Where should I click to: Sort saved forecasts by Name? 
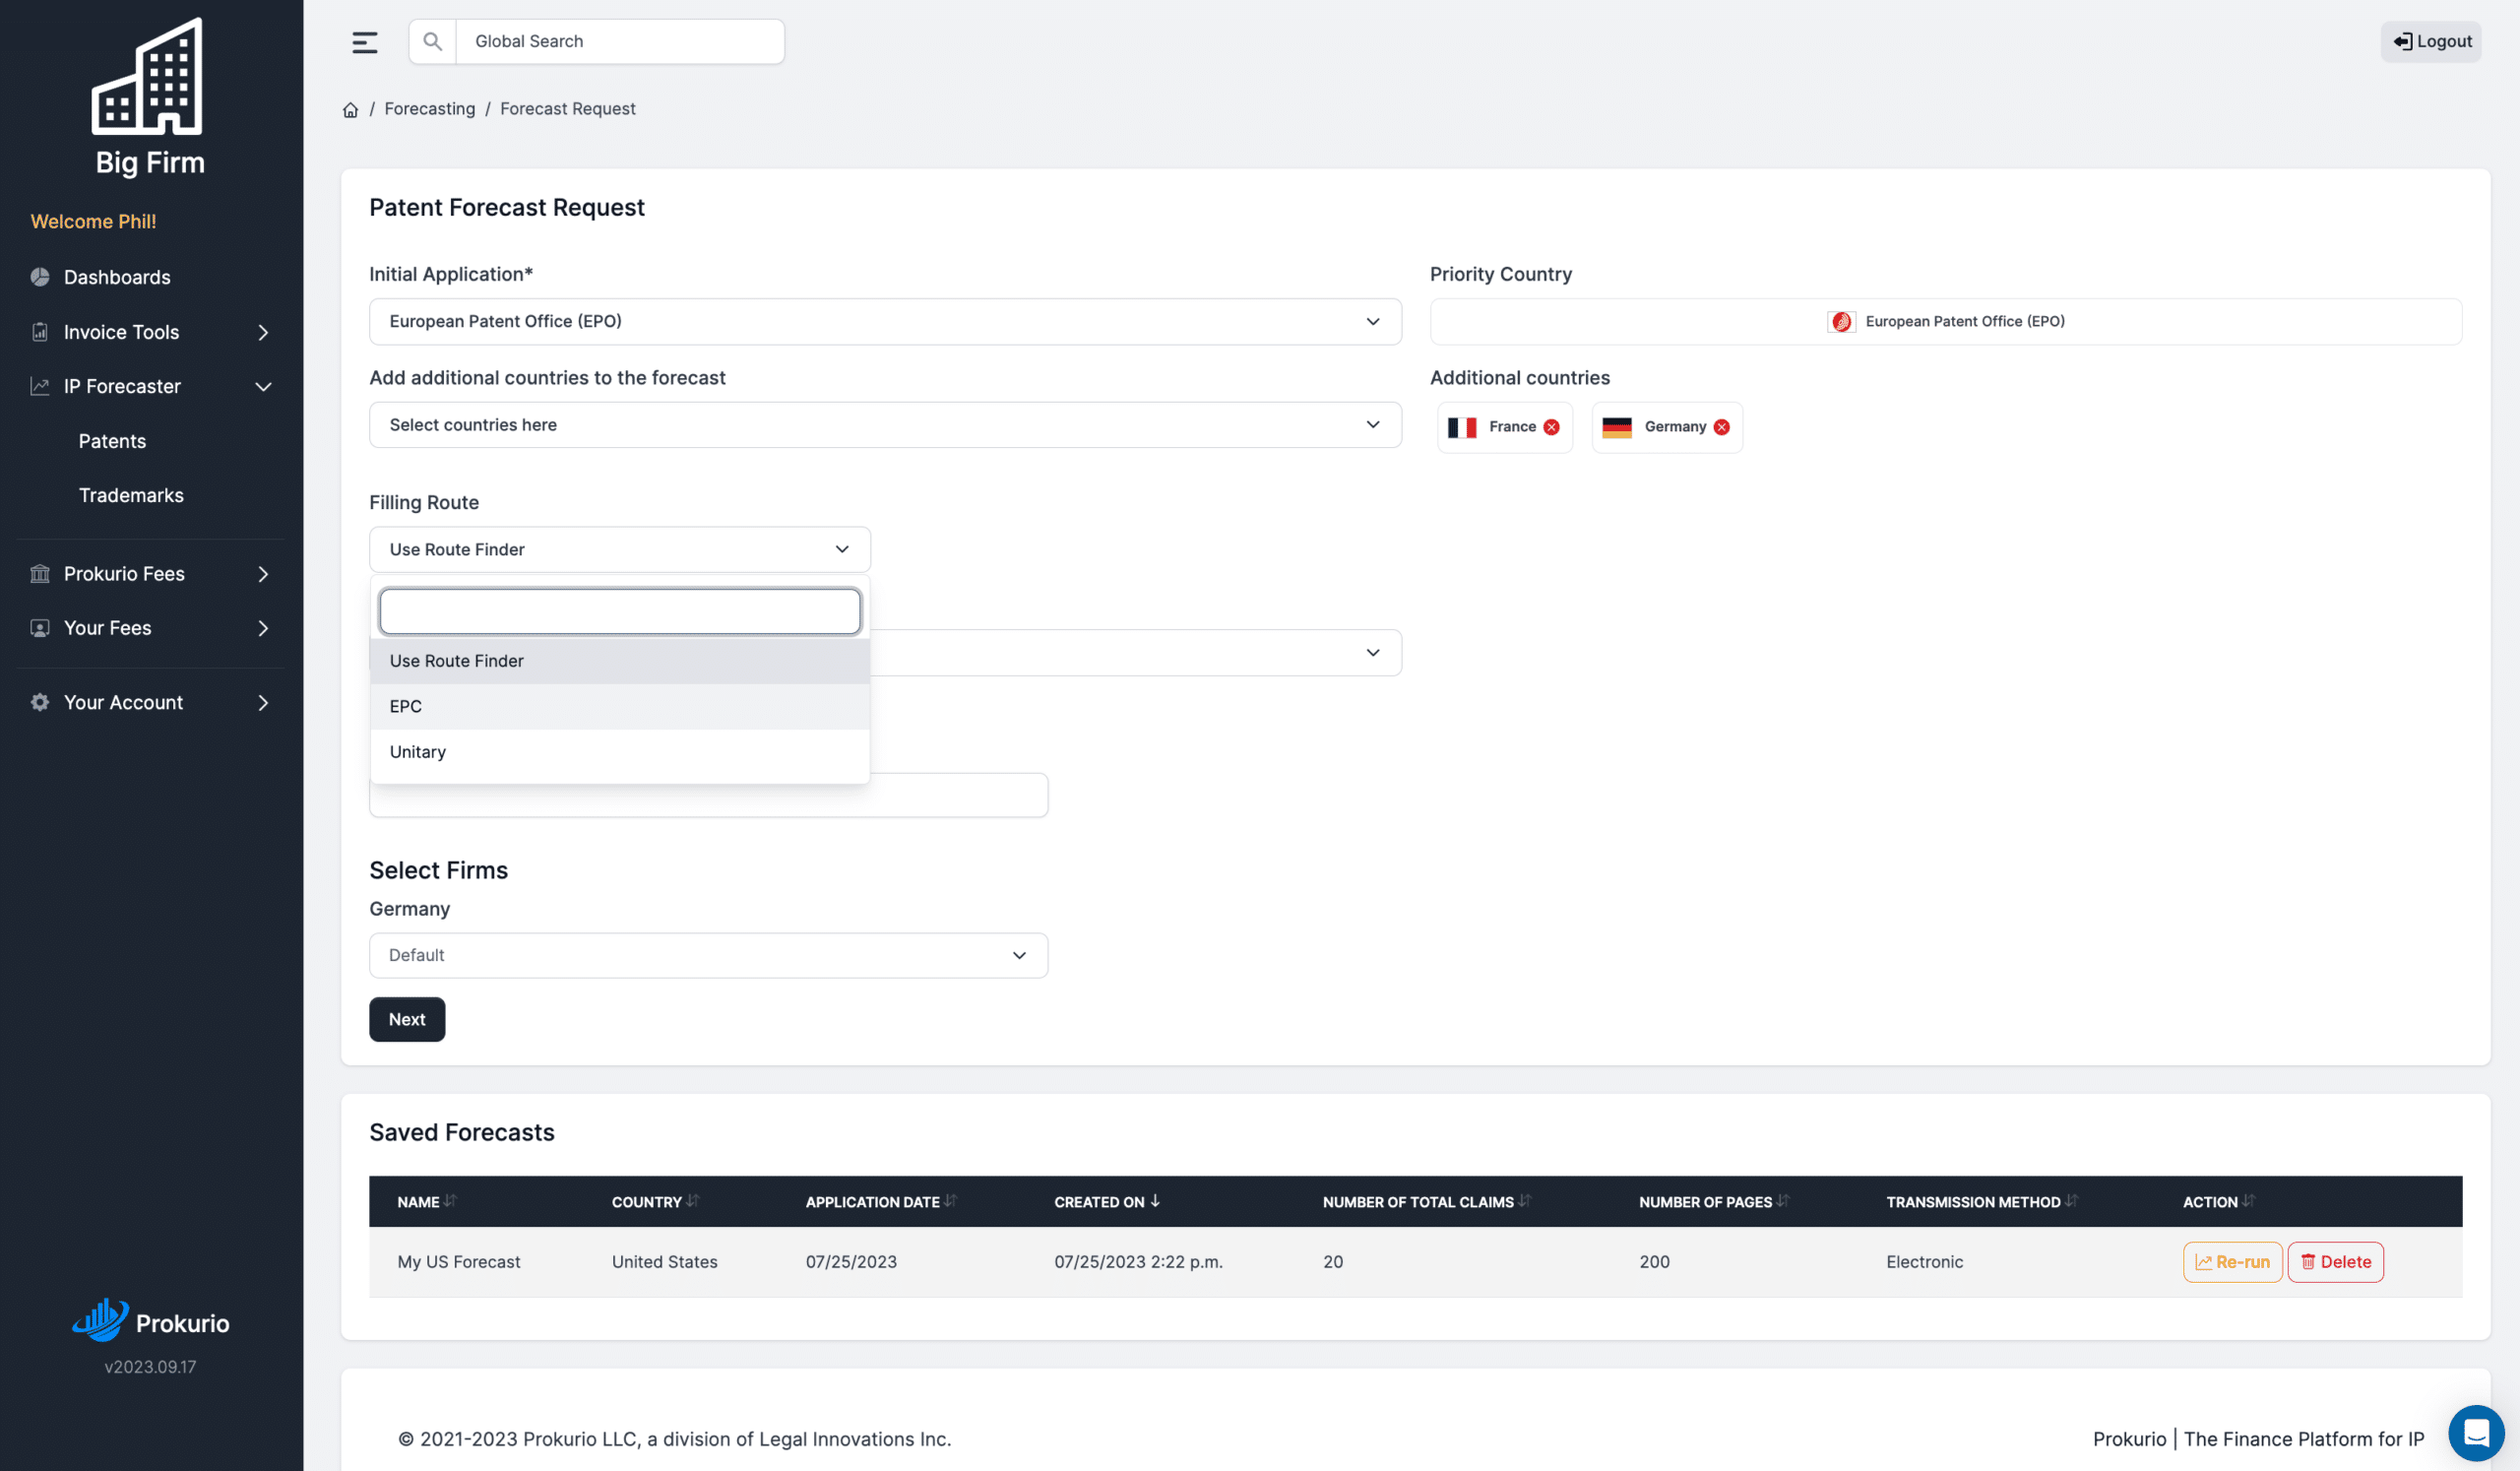click(450, 1201)
